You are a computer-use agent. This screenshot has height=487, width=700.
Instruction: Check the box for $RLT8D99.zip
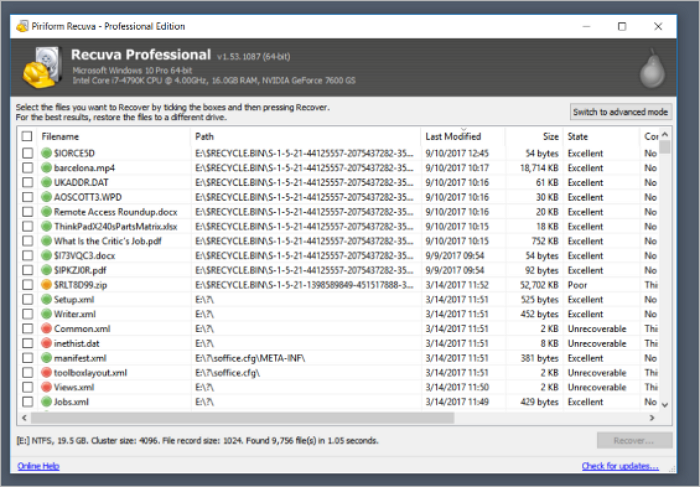(x=28, y=285)
